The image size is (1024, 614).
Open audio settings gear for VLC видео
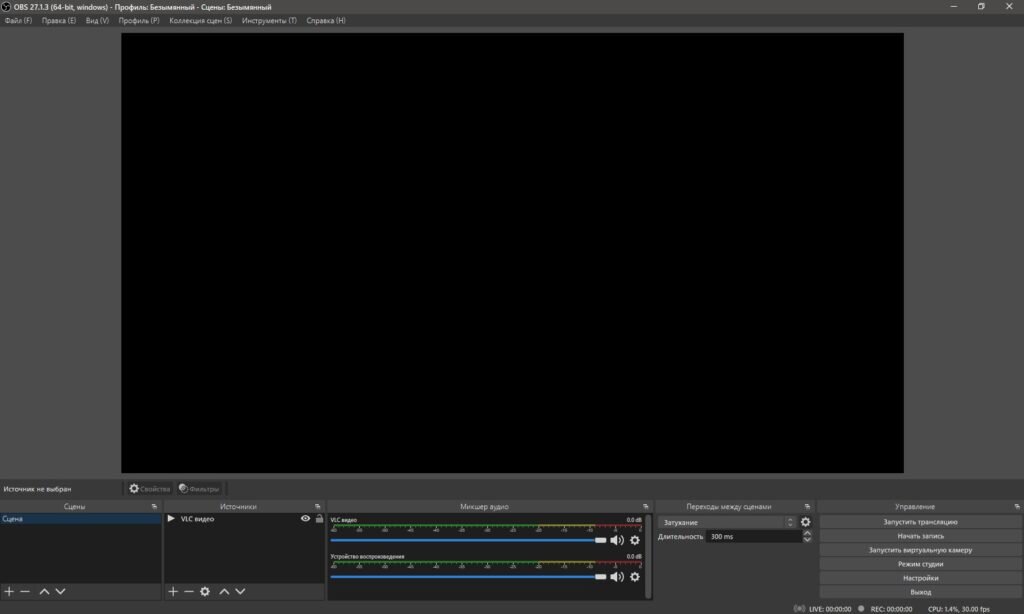pos(635,540)
